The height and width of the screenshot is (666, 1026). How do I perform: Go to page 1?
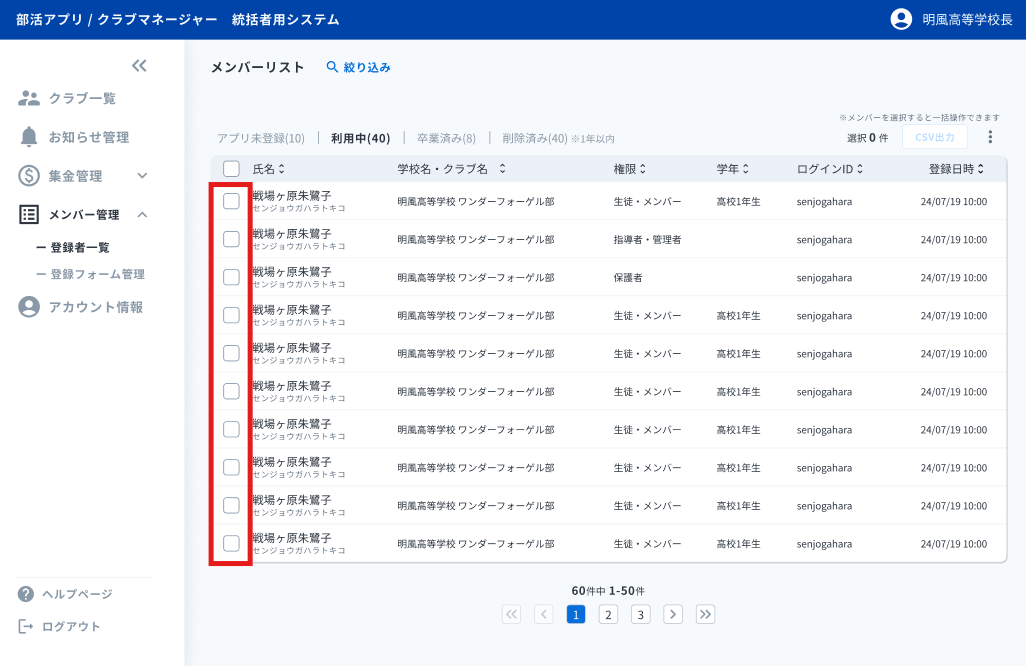click(x=576, y=614)
